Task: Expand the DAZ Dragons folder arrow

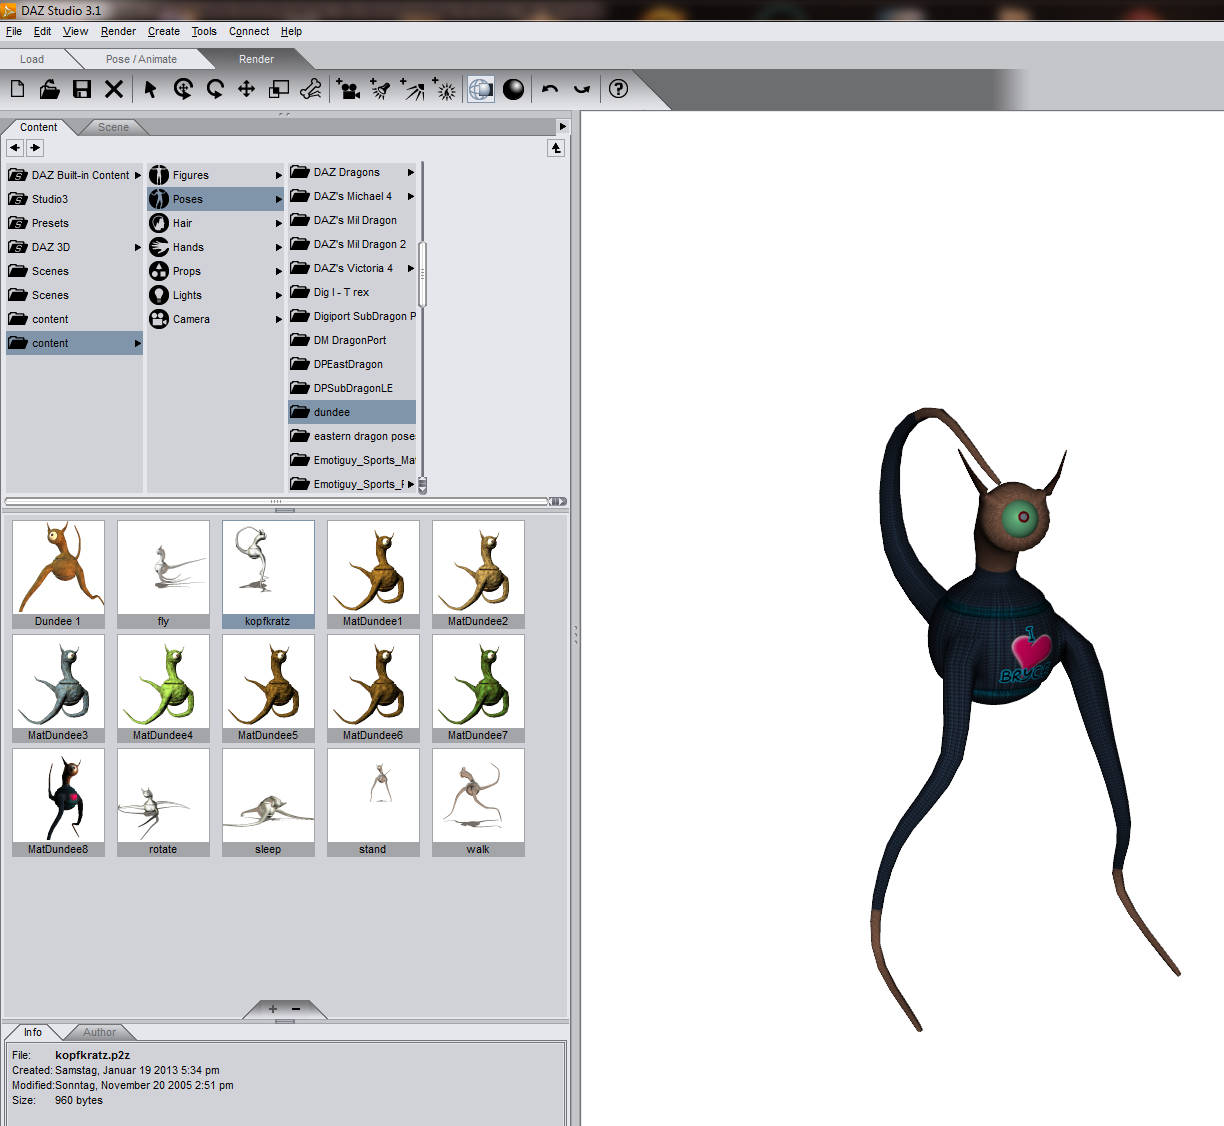Action: click(x=410, y=172)
